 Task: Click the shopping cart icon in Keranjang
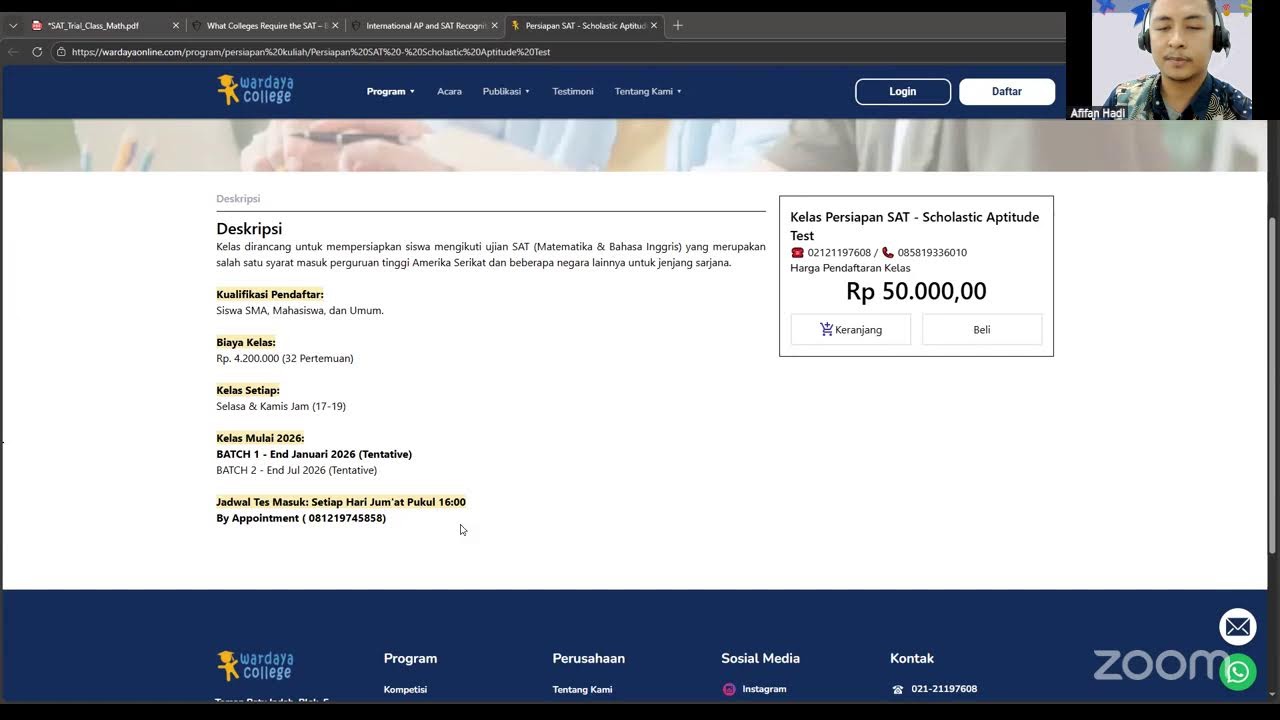coord(826,329)
